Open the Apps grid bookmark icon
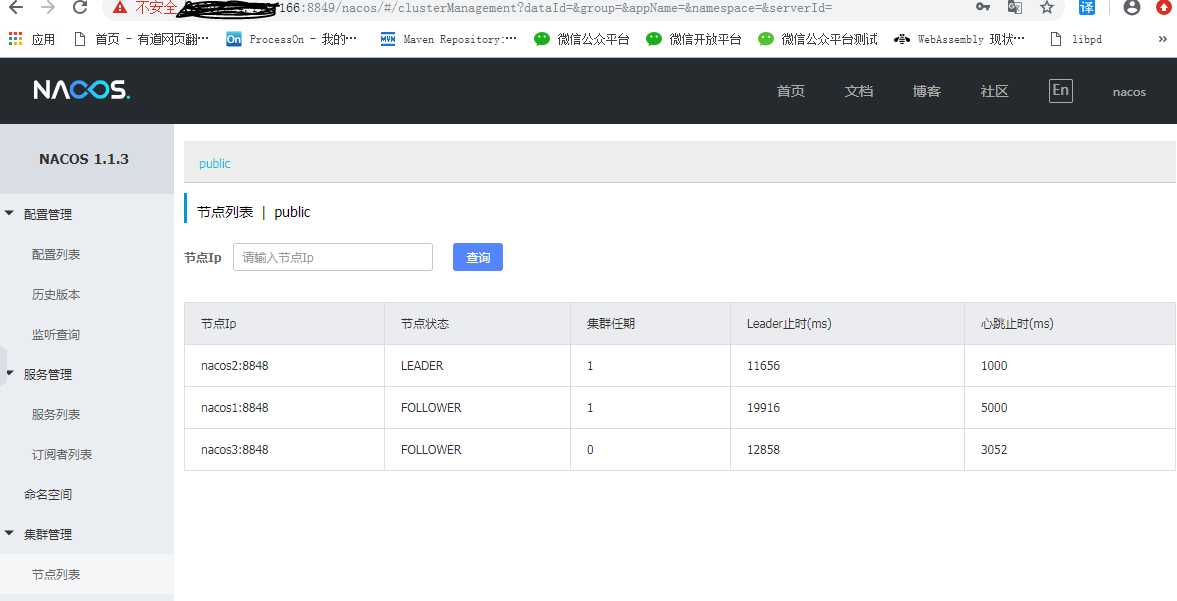Image resolution: width=1177 pixels, height=601 pixels. point(16,39)
